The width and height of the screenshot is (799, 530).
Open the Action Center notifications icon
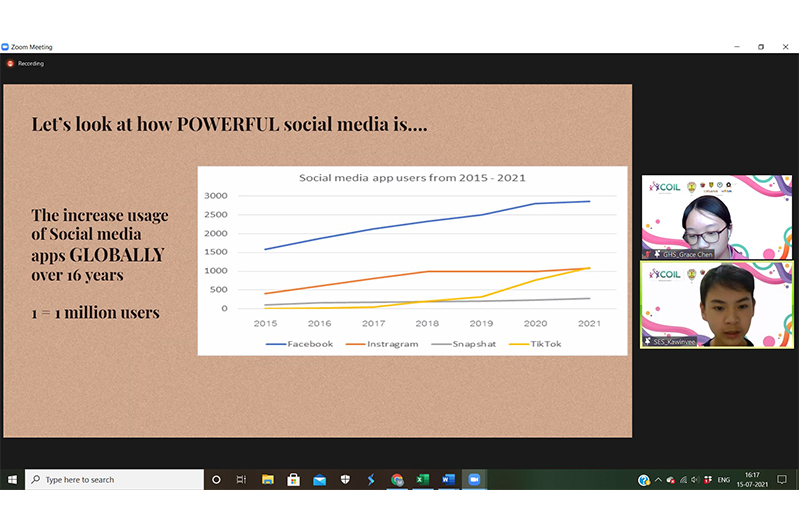point(782,480)
